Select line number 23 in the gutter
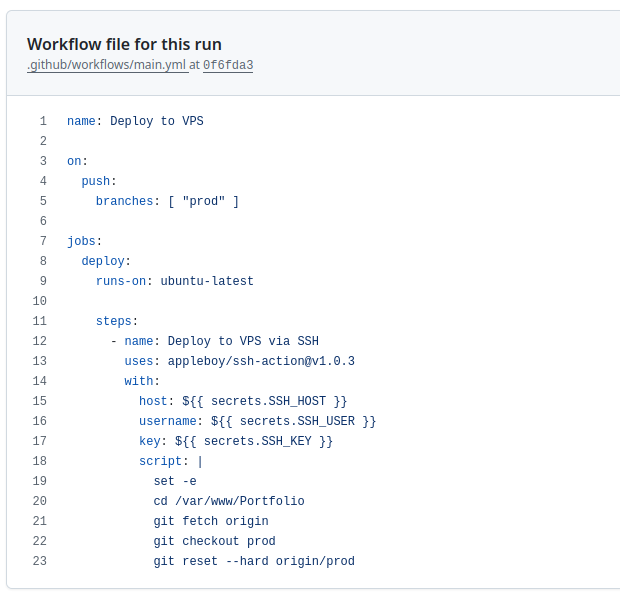 tap(40, 561)
